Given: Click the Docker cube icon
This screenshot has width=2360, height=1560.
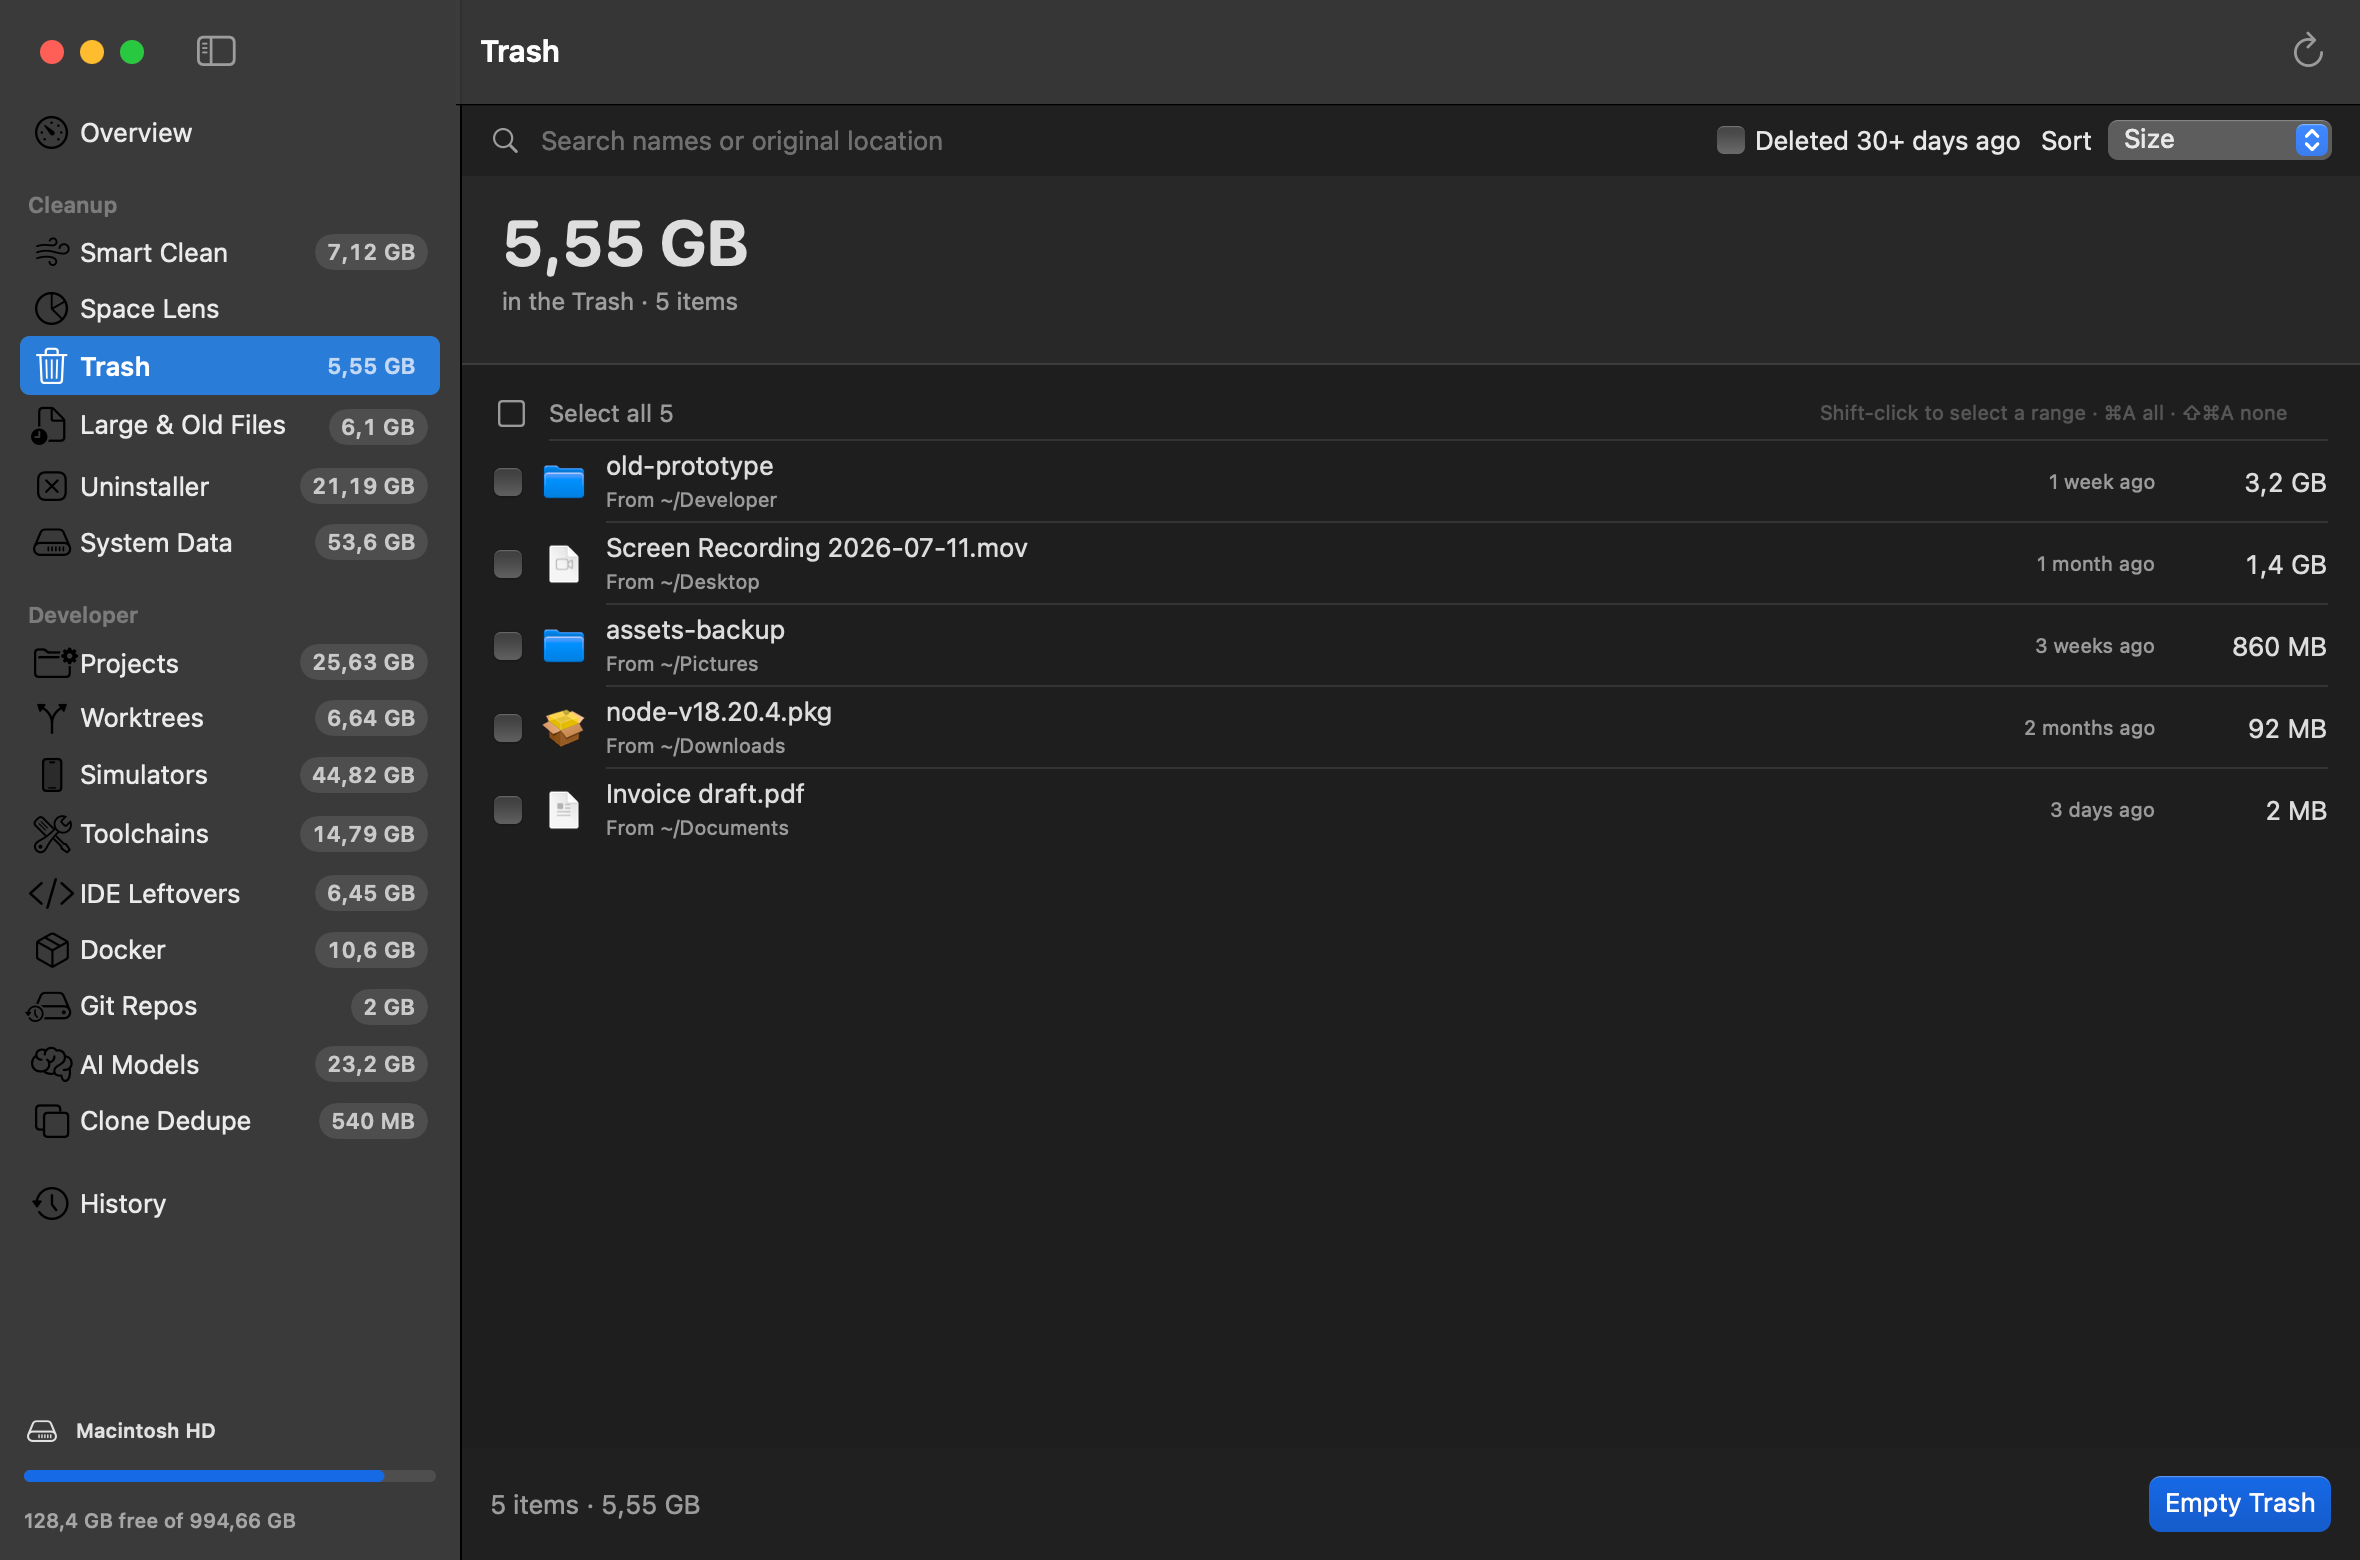Looking at the screenshot, I should coord(51,950).
